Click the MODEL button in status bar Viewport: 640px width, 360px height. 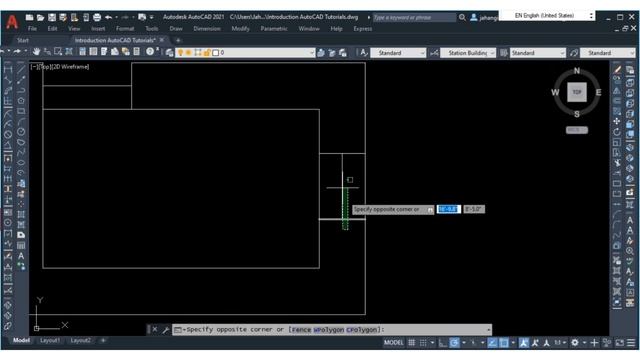(x=393, y=343)
